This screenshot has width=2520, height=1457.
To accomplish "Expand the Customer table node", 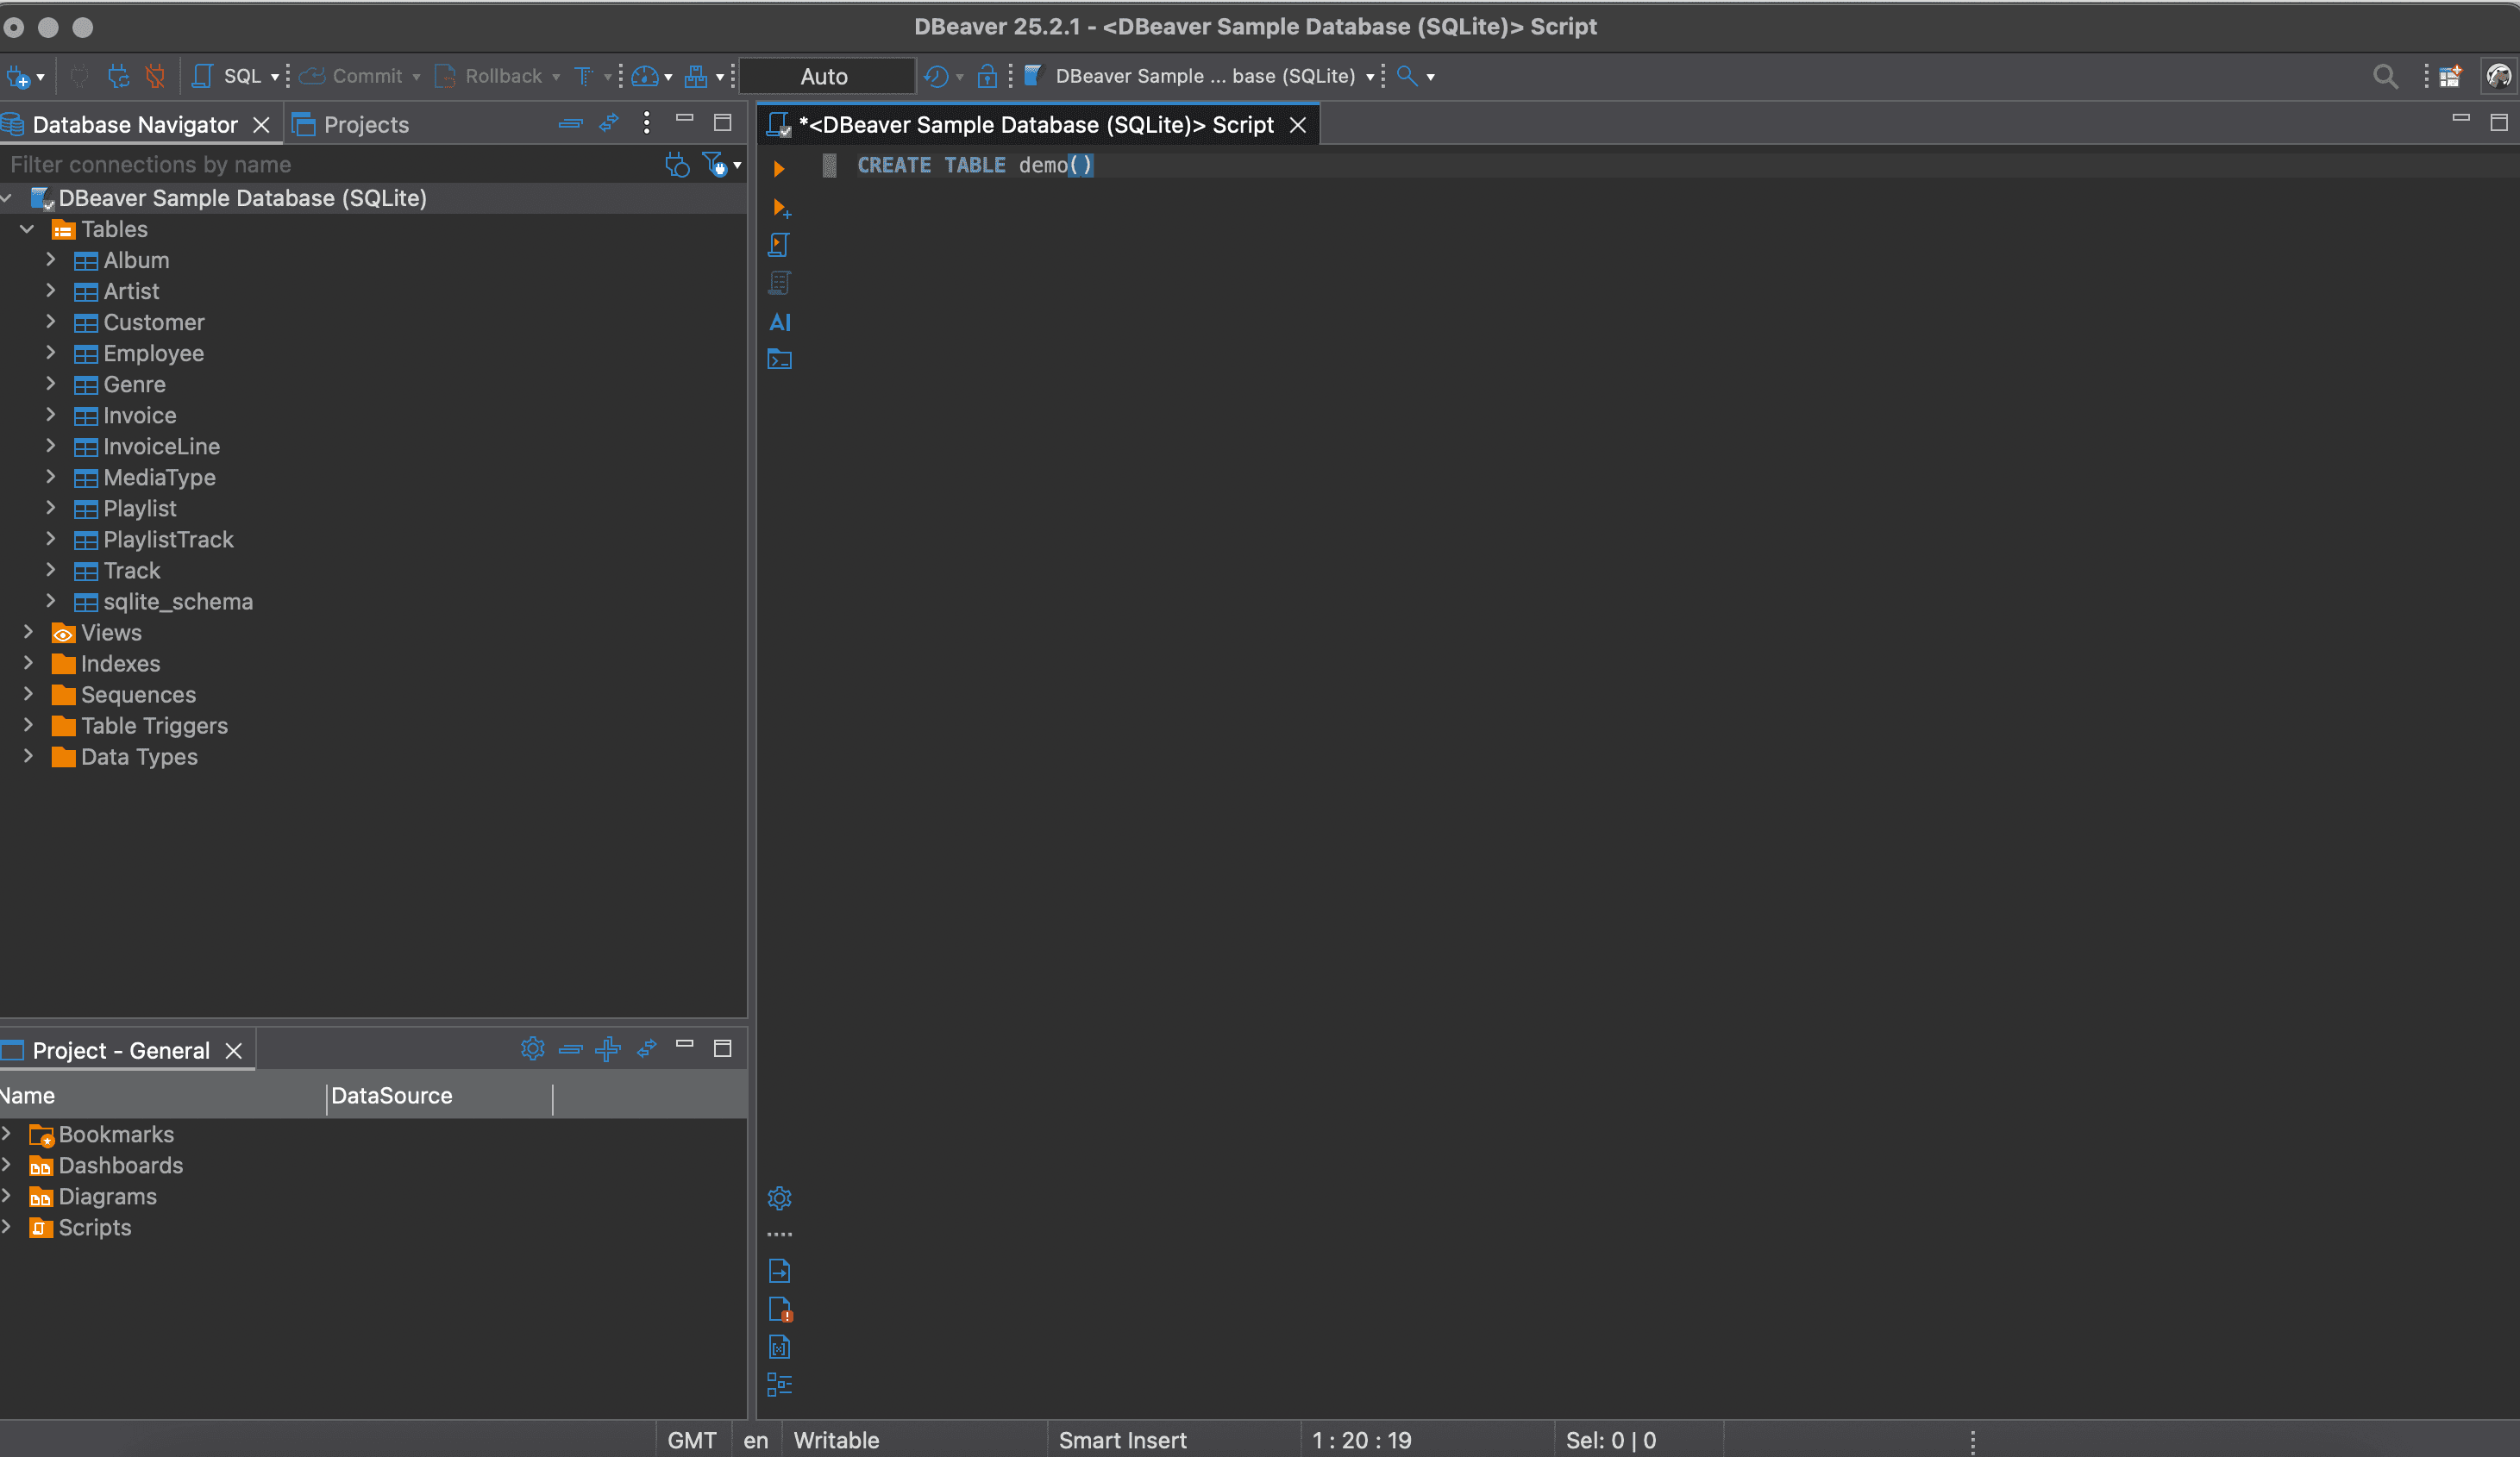I will point(51,322).
